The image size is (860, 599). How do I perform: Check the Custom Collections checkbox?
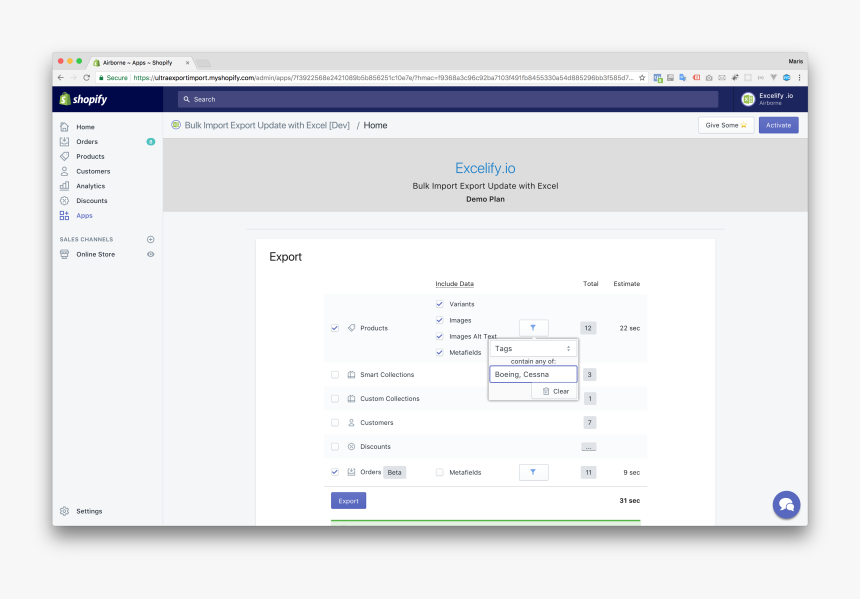point(335,399)
